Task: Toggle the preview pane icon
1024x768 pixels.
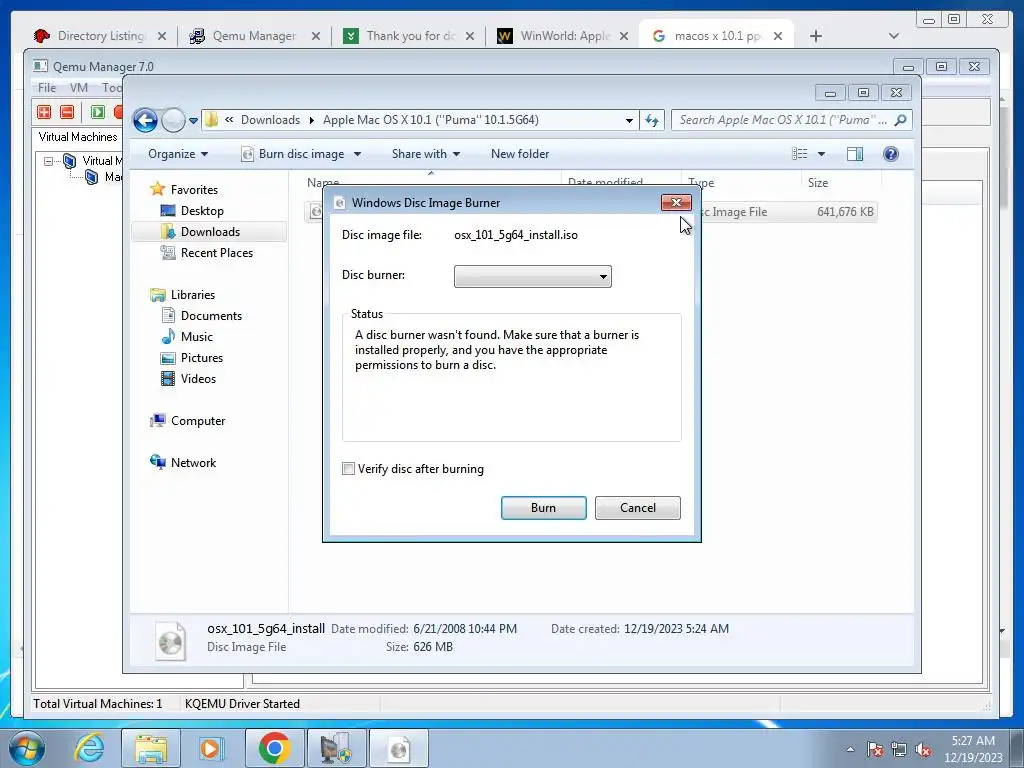Action: coord(855,154)
